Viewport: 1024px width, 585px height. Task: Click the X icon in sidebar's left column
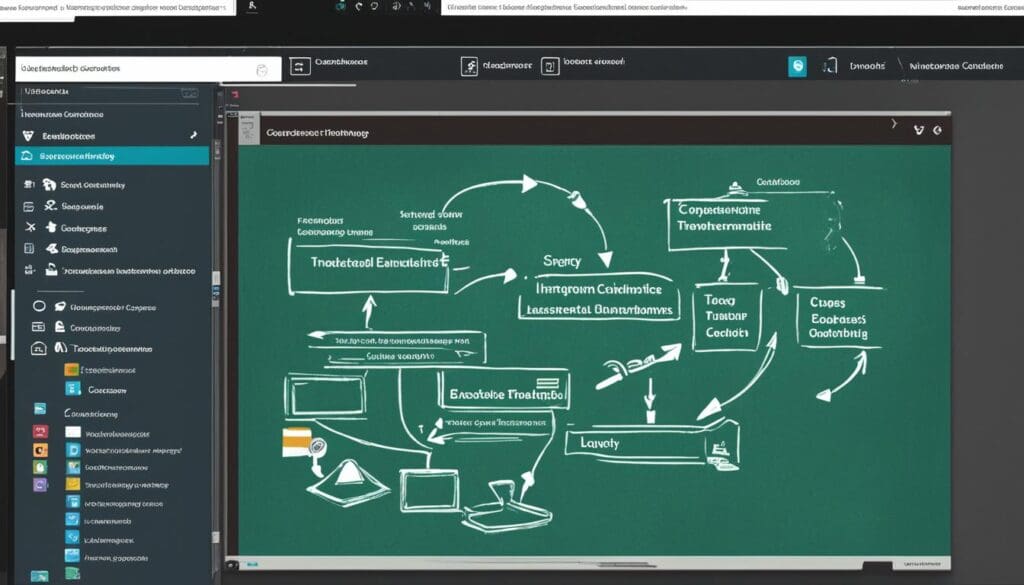click(x=29, y=228)
